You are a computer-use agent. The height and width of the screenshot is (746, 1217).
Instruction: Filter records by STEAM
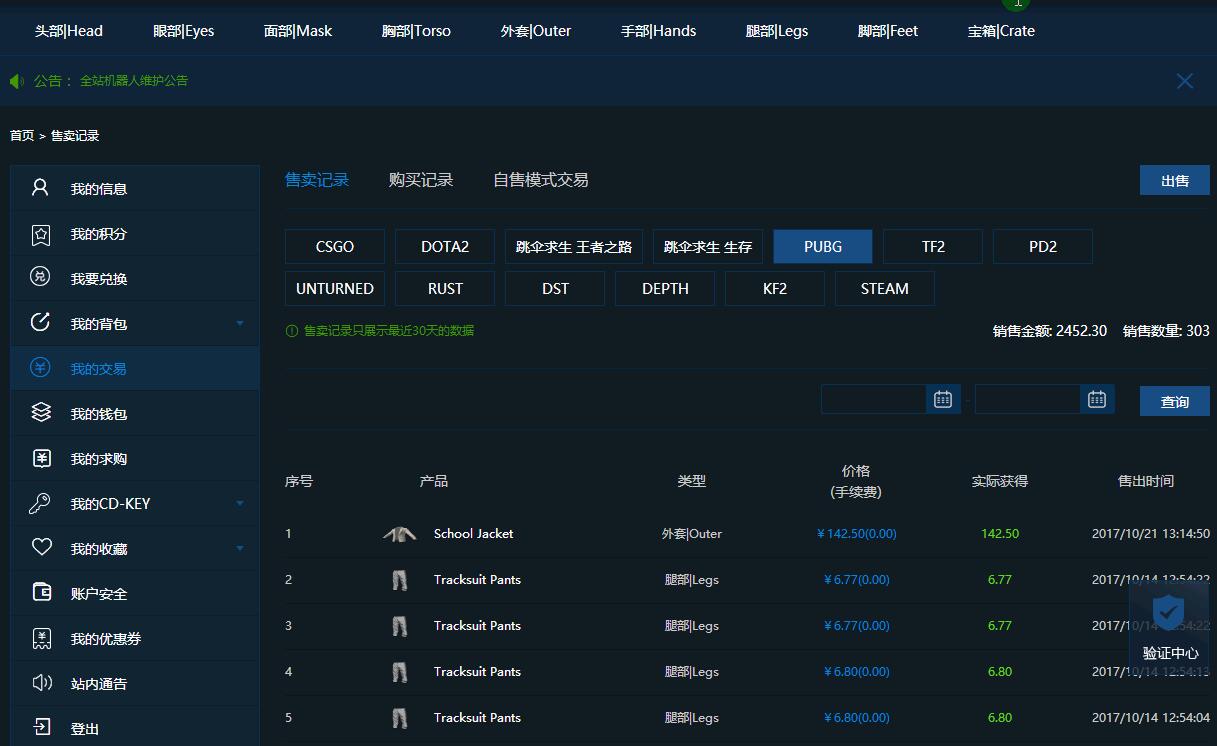pos(885,289)
